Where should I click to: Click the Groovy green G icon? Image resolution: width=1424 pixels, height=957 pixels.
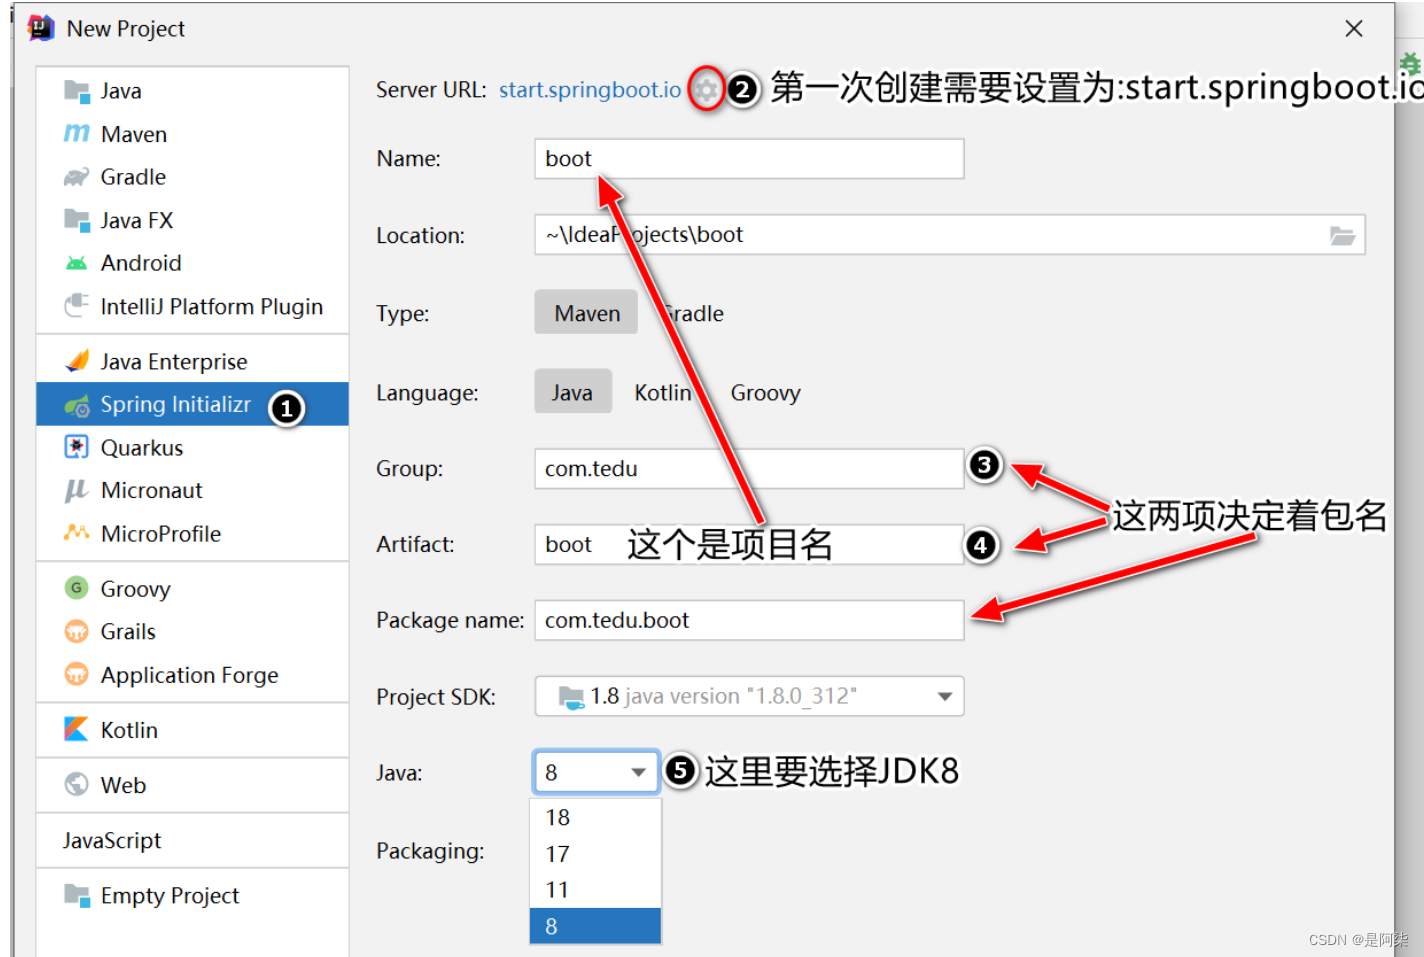pos(77,588)
